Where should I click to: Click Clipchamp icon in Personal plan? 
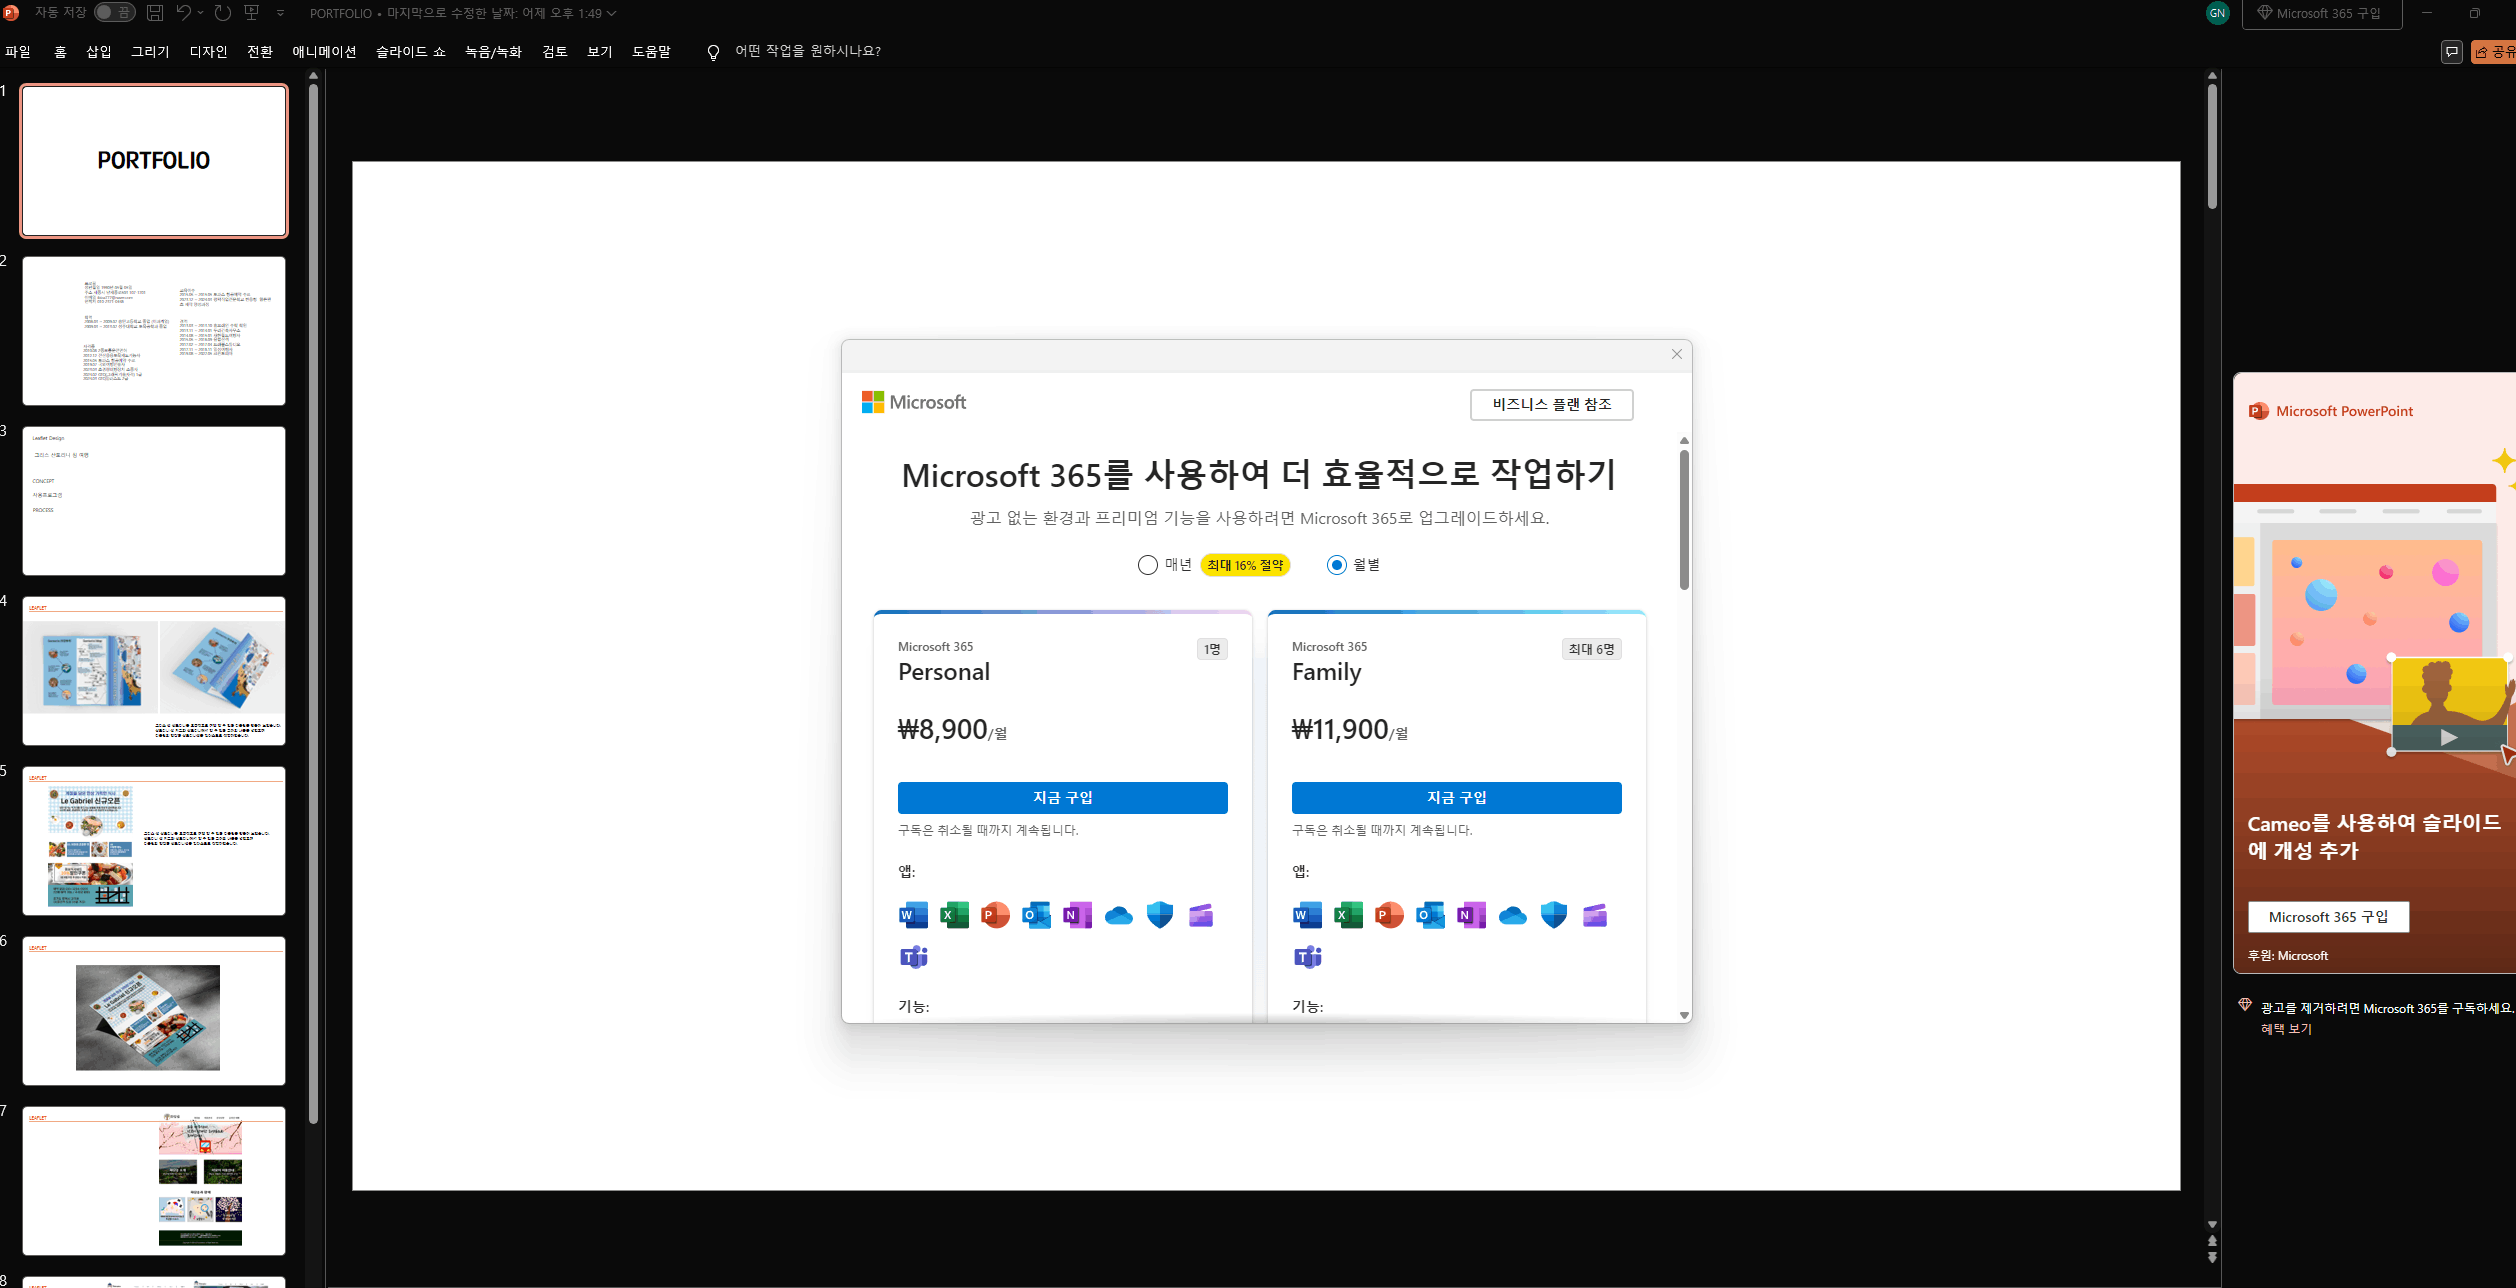click(x=1201, y=915)
